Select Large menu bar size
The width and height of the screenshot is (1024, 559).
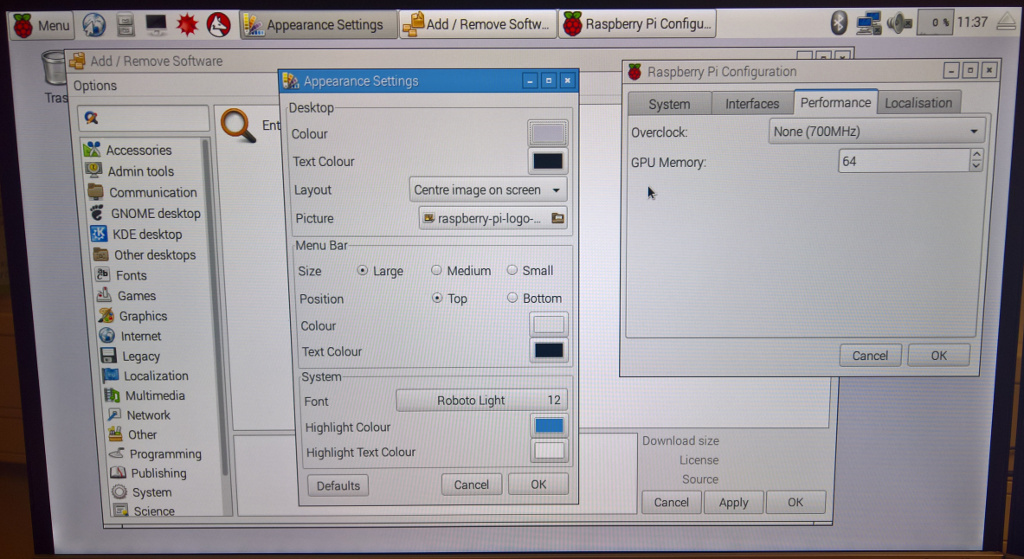coord(362,270)
